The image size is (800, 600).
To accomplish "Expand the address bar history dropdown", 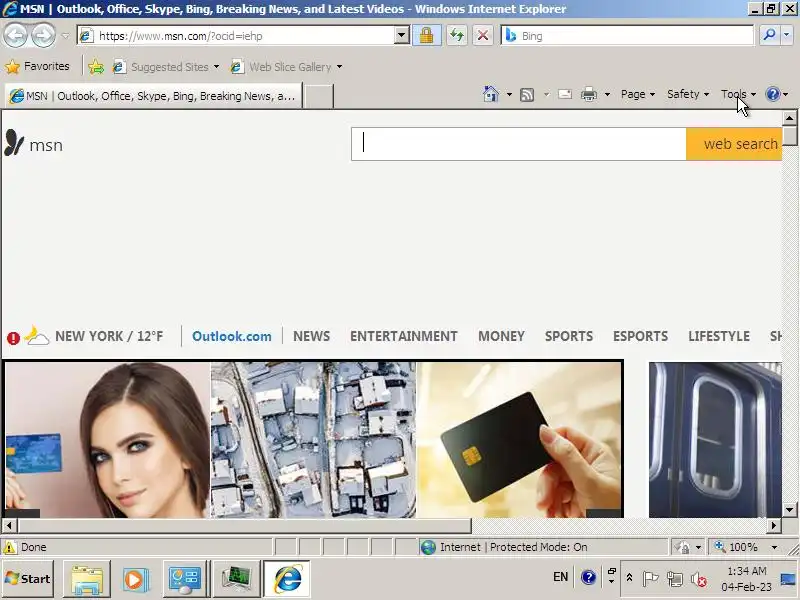I will [402, 36].
